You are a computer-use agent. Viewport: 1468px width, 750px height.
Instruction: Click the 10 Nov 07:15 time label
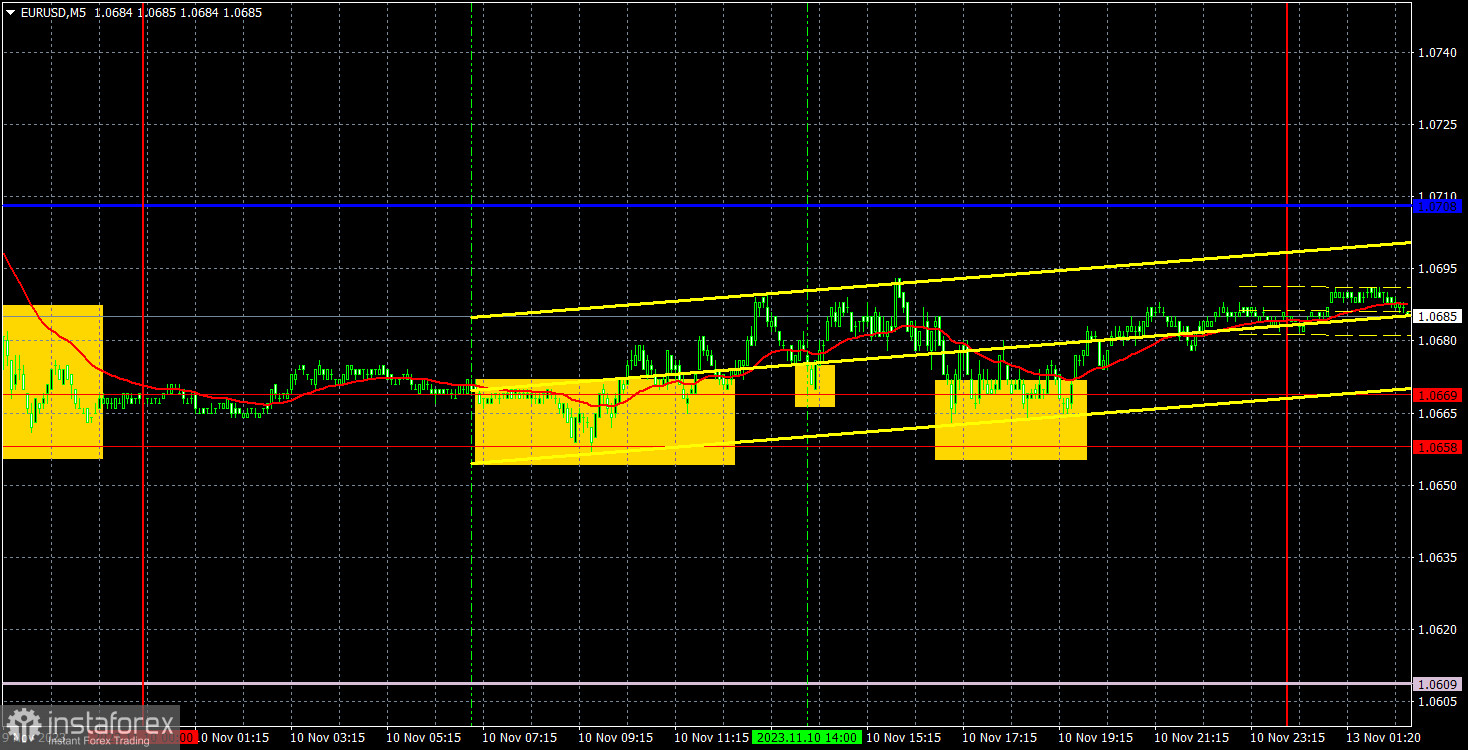pyautogui.click(x=518, y=738)
